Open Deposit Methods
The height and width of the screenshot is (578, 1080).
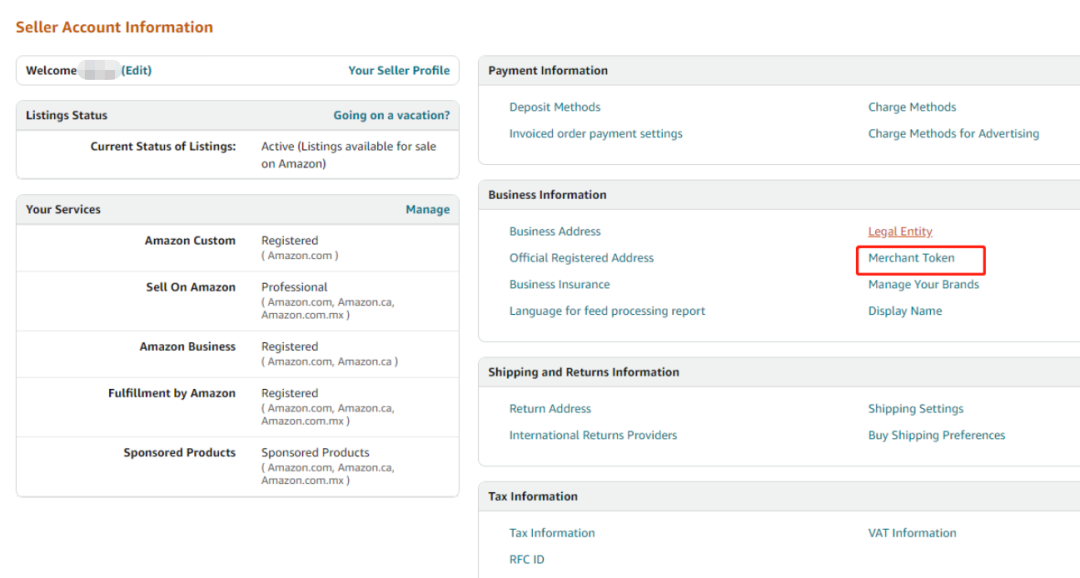(554, 107)
